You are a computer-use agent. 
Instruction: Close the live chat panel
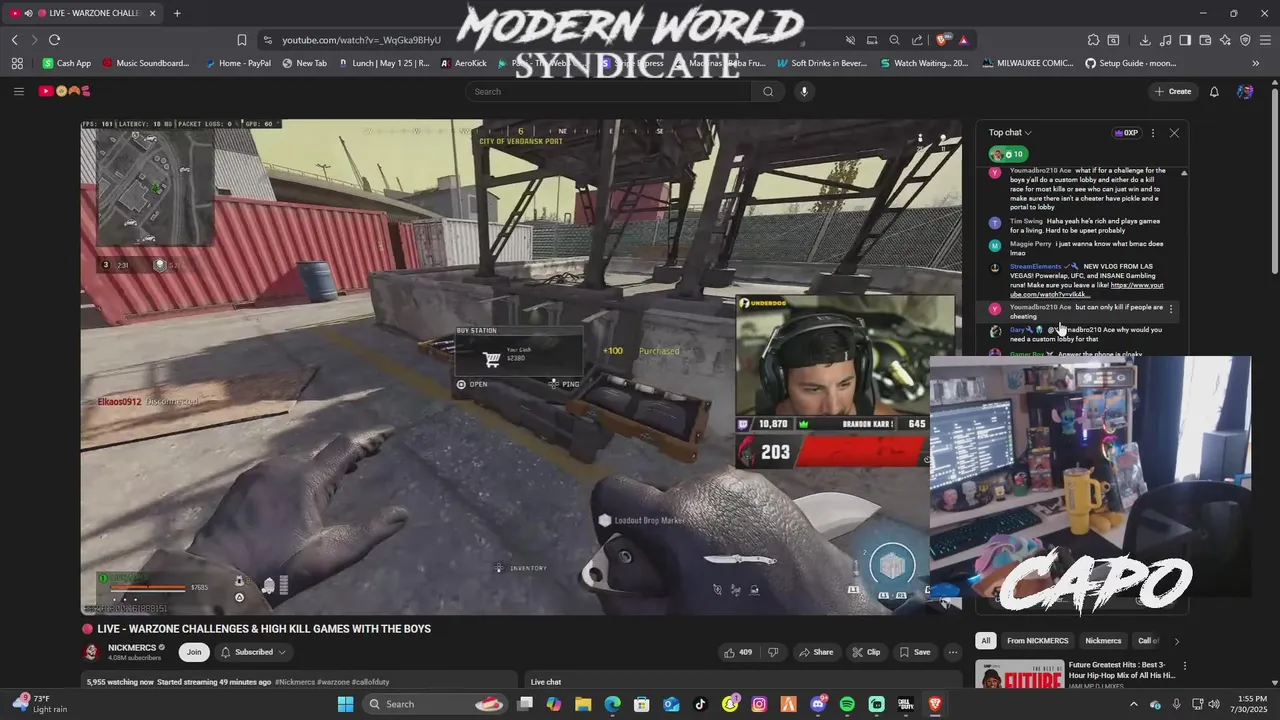point(1174,133)
